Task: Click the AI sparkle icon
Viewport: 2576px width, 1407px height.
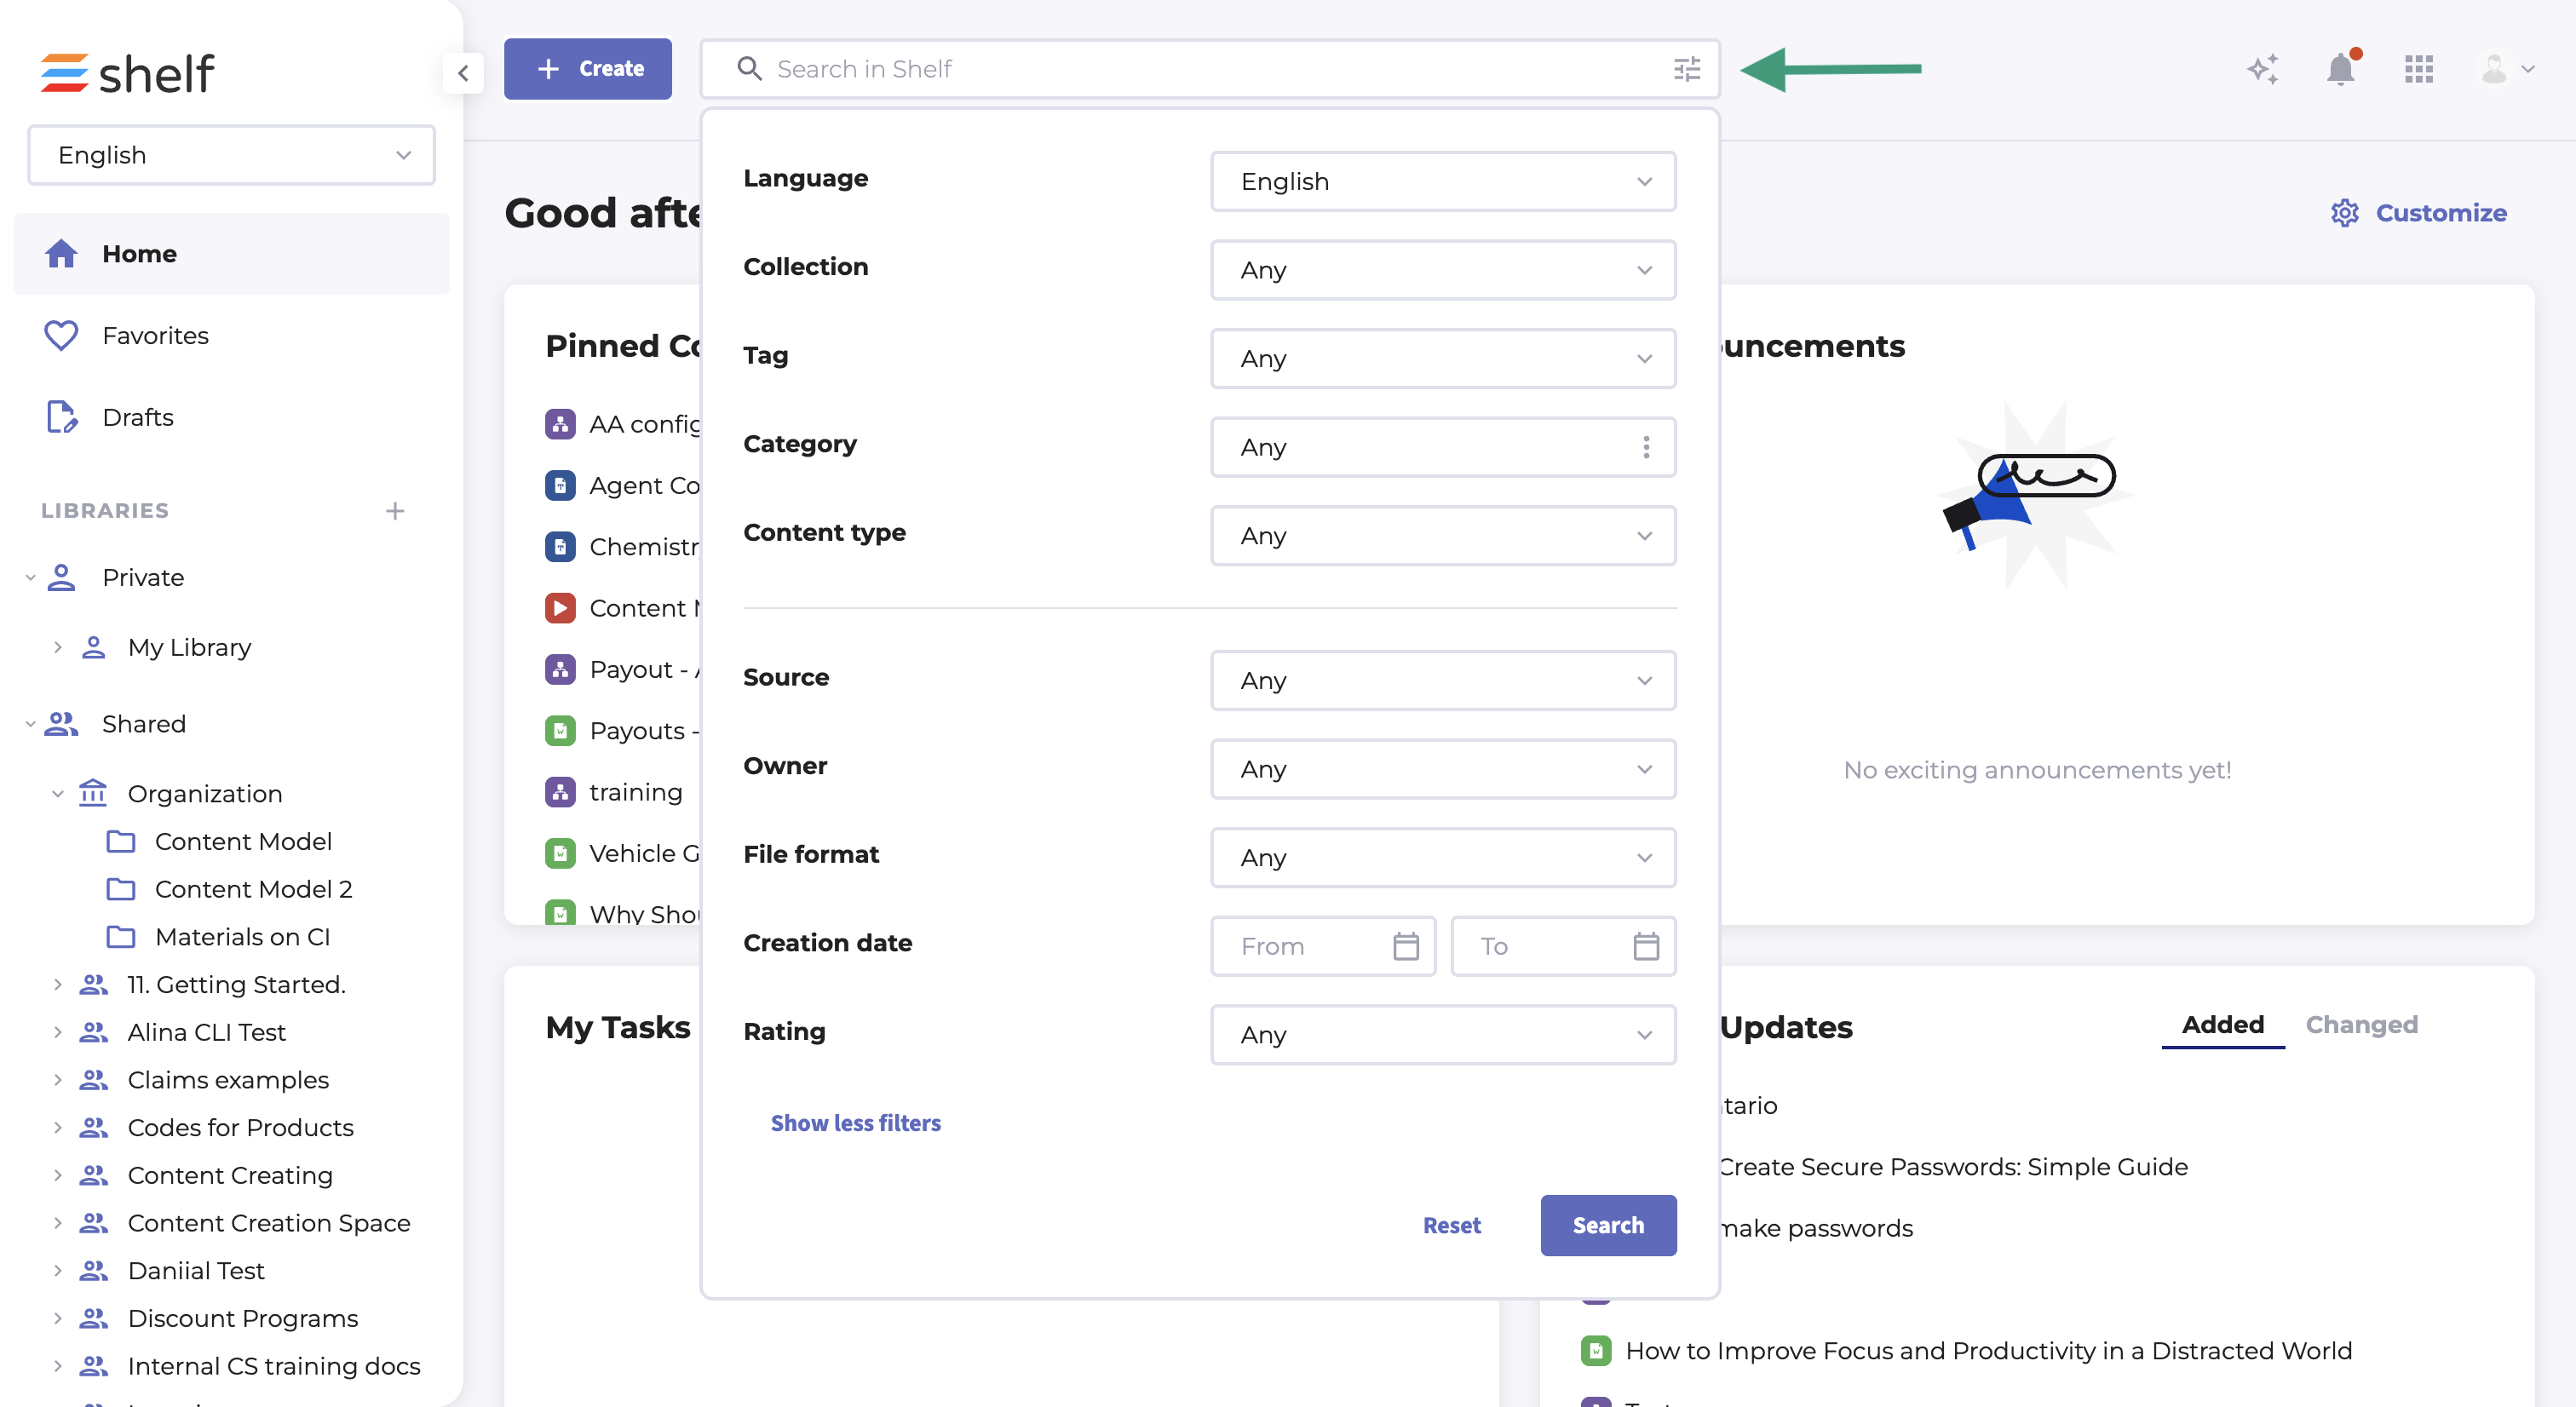Action: [2262, 69]
